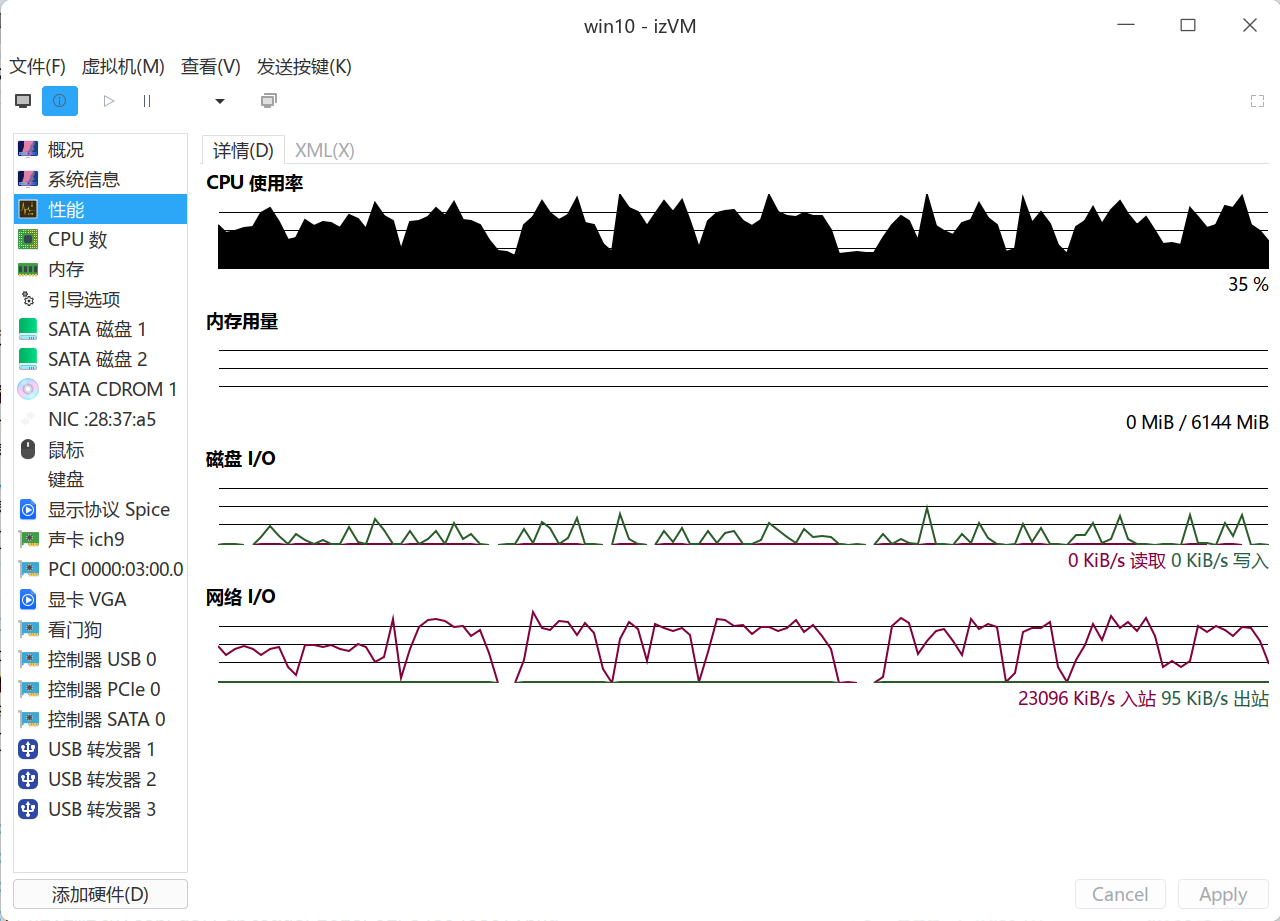Viewport: 1280px width, 921px height.
Task: Select the 内存 memory icon
Action: click(28, 270)
